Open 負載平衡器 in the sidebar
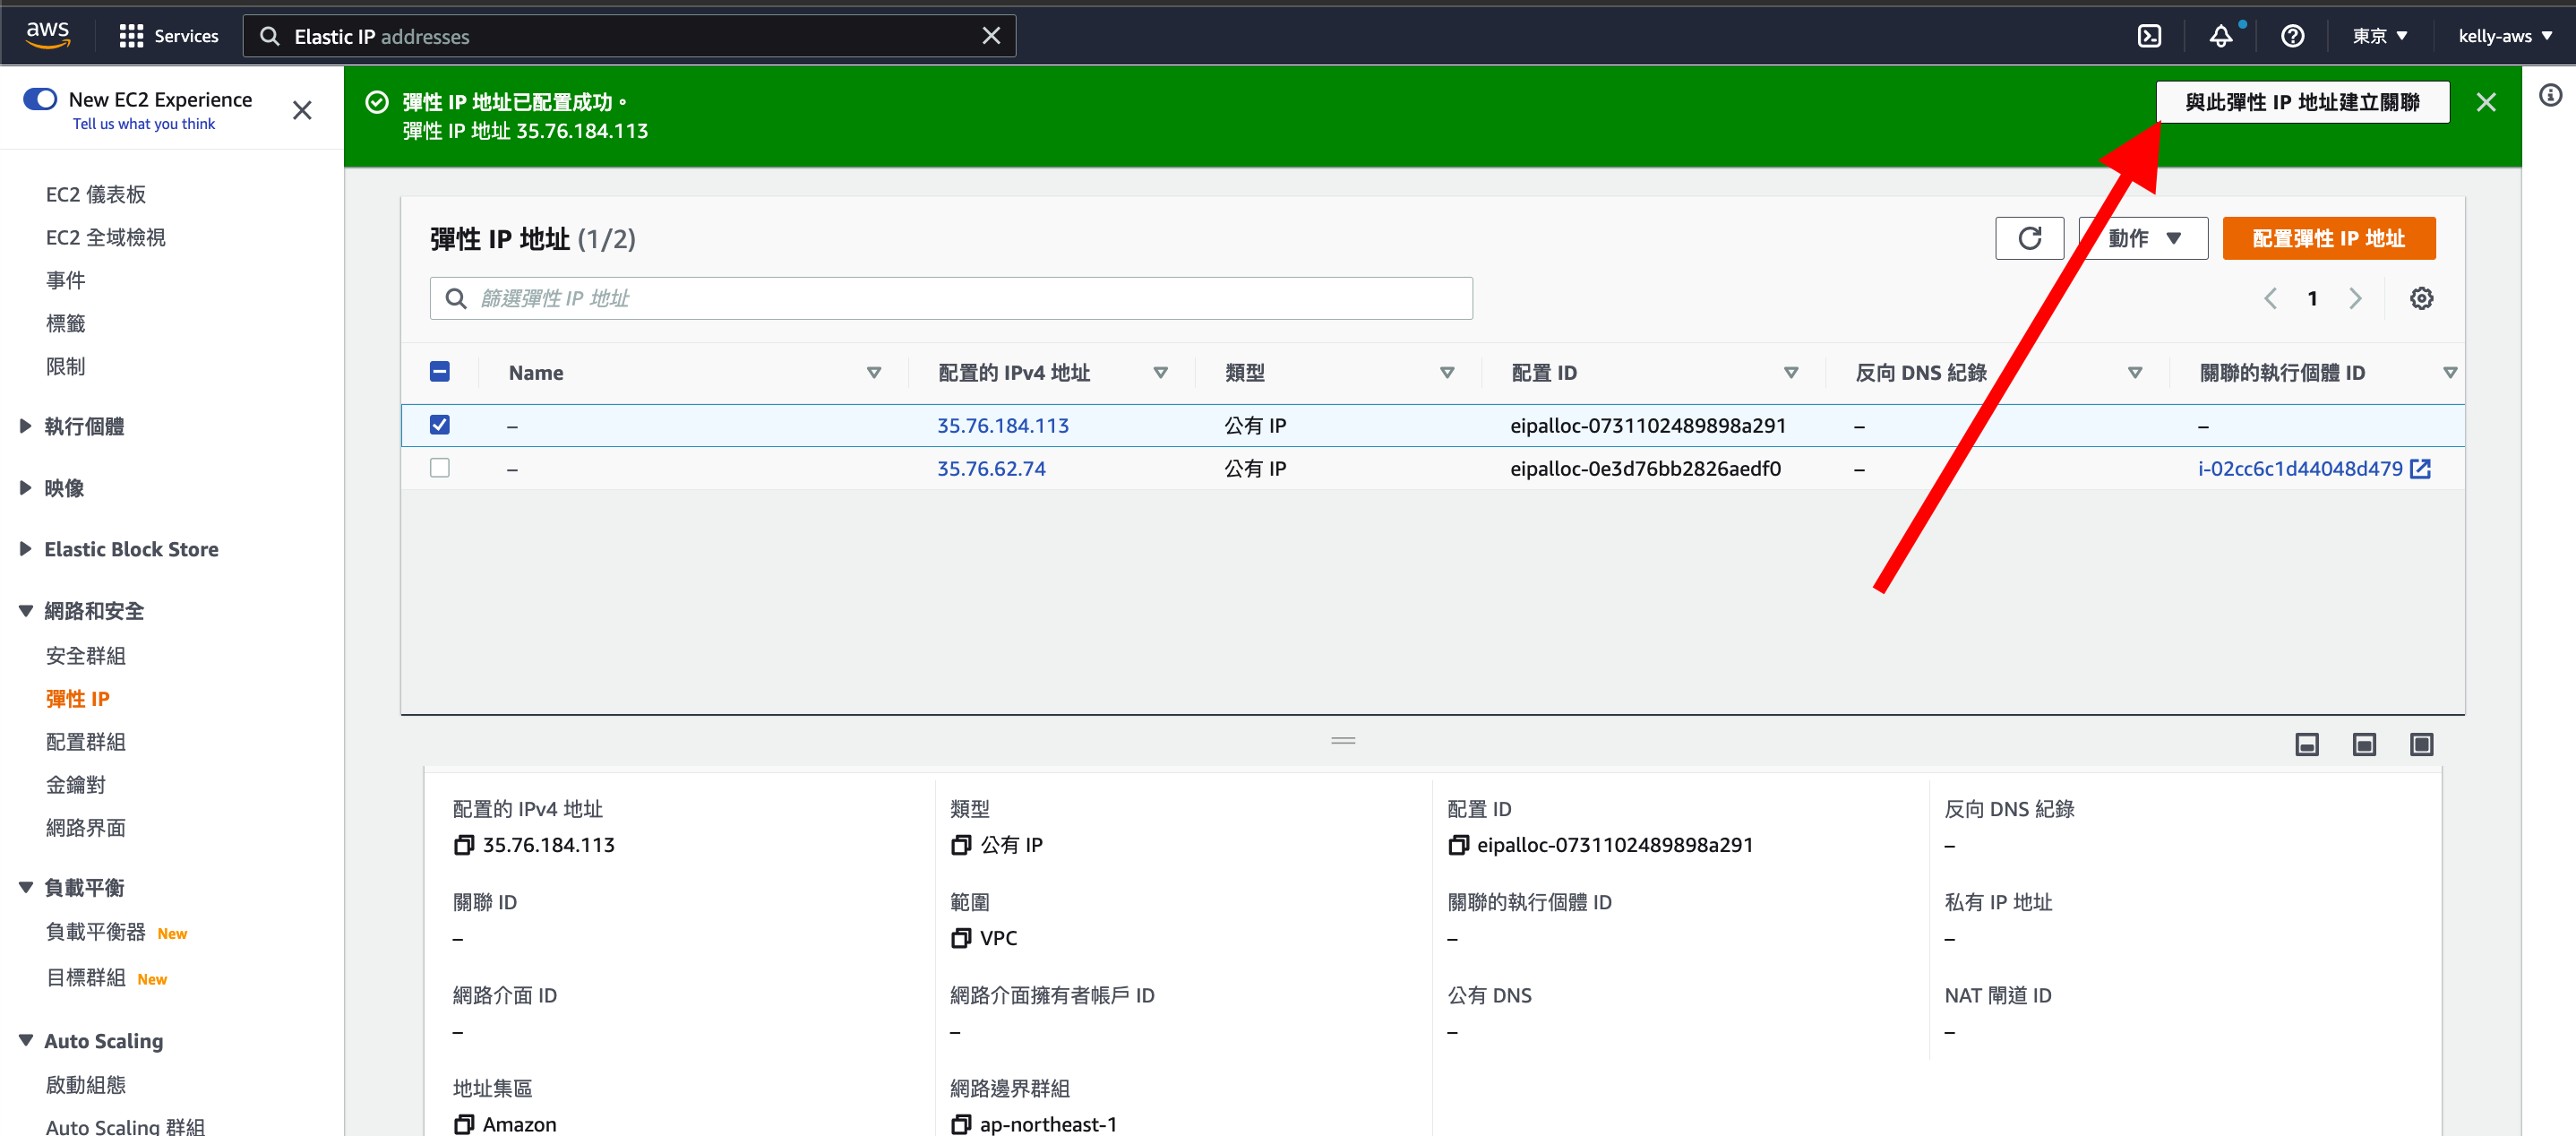Viewport: 2576px width, 1136px height. click(x=95, y=932)
